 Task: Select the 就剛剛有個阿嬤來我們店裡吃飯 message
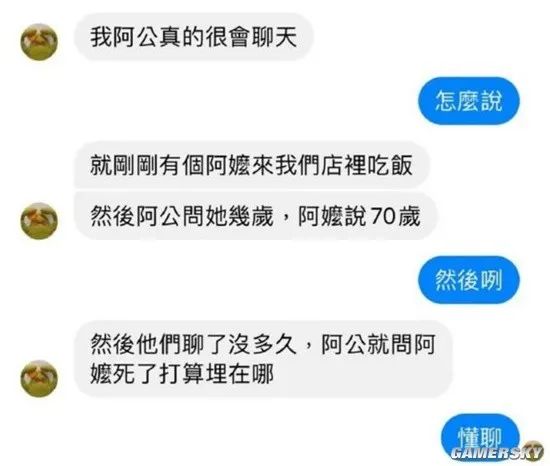(x=251, y=165)
